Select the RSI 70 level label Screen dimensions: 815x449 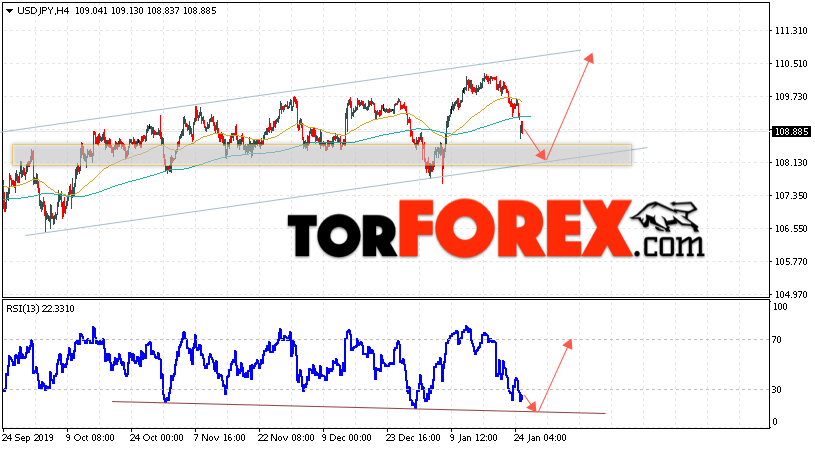coord(777,340)
